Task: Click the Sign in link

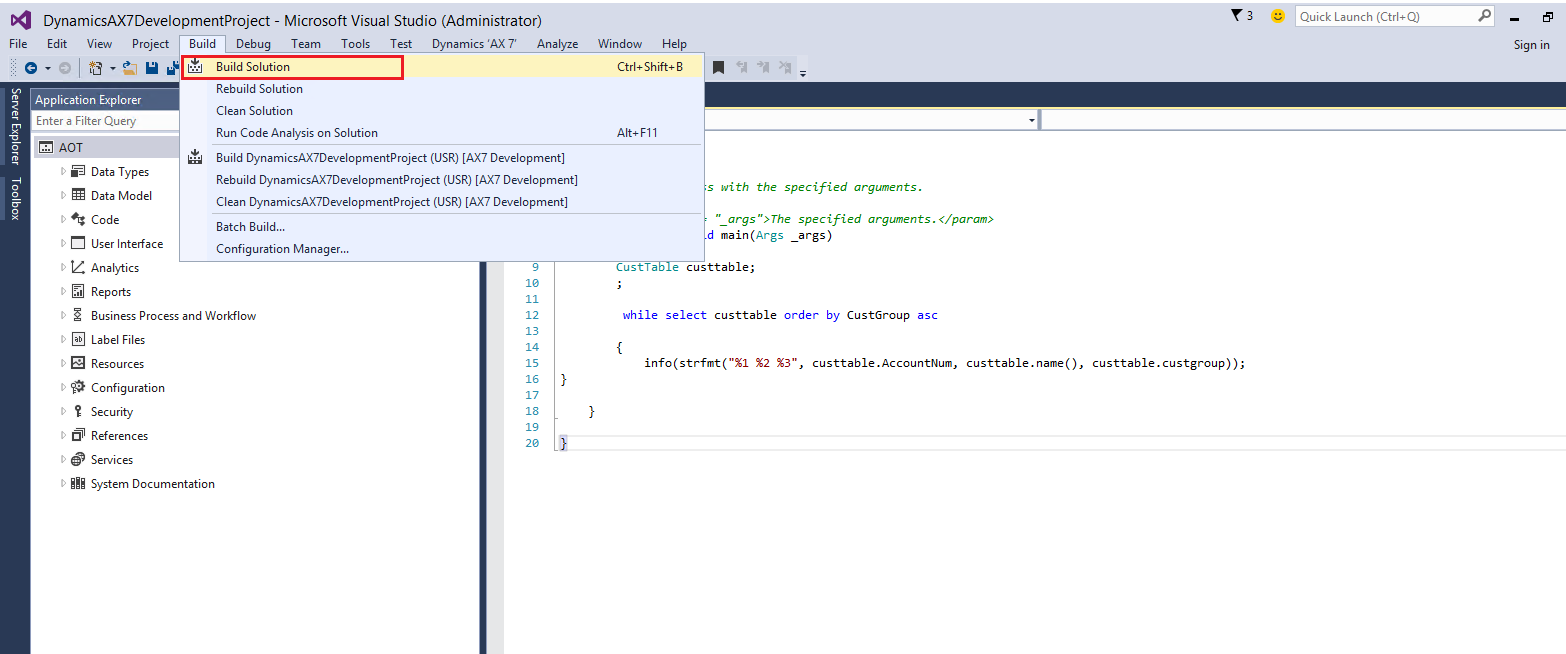Action: coord(1531,44)
